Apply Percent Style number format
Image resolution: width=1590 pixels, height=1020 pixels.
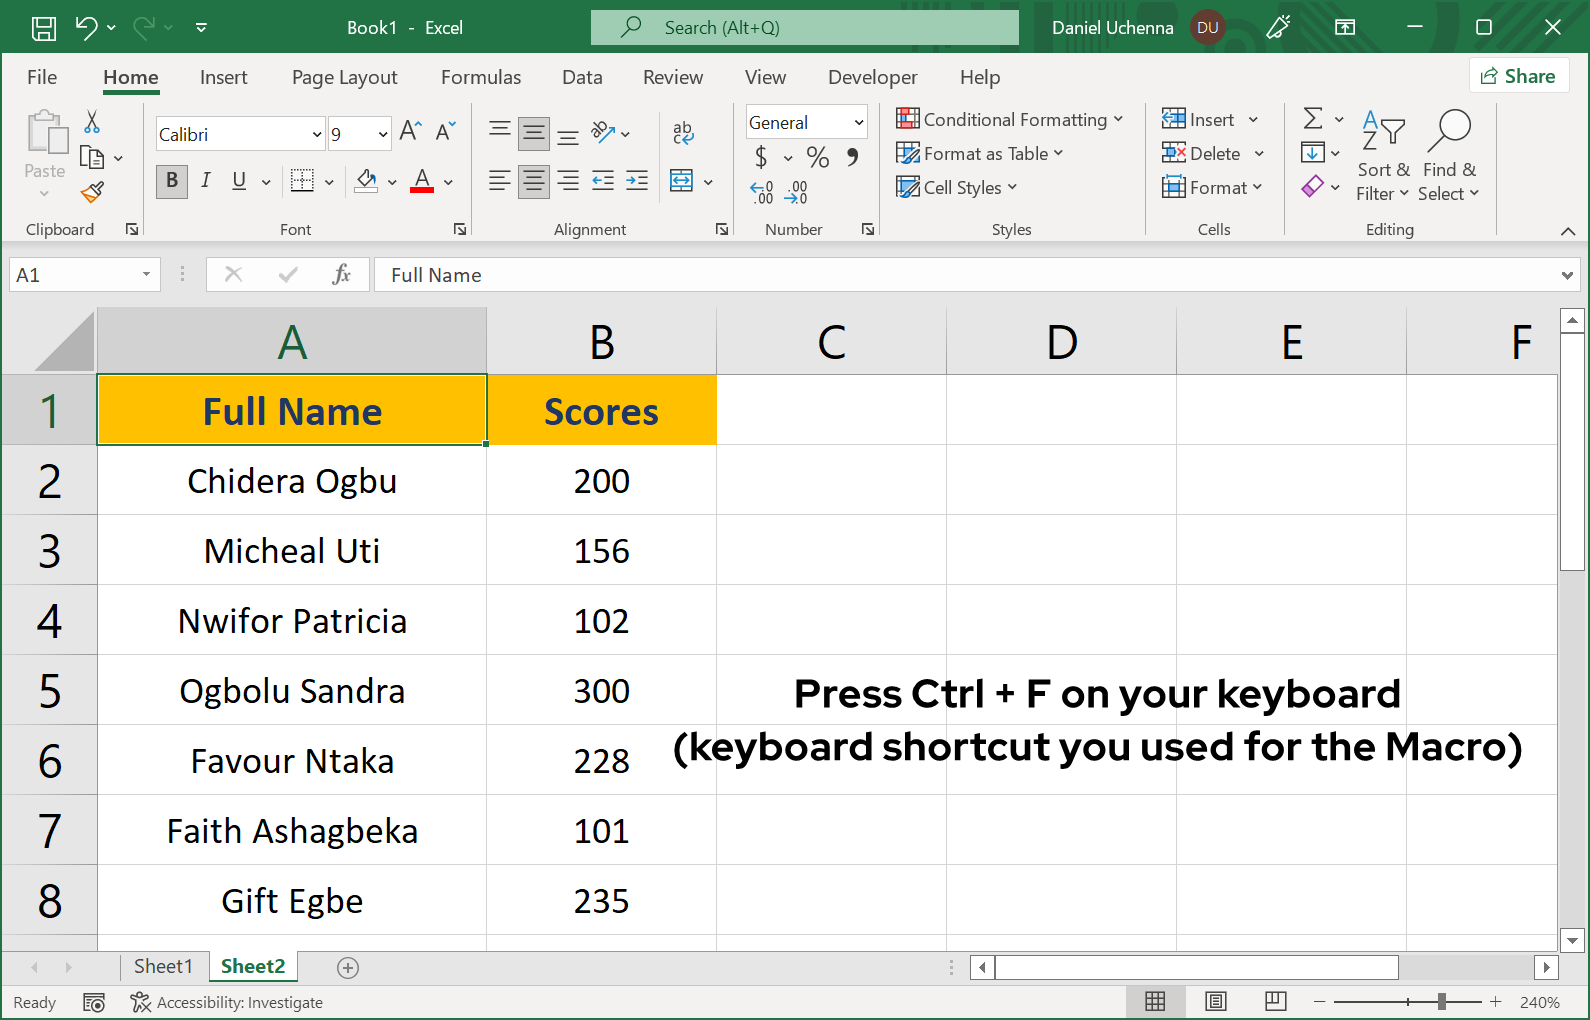(x=818, y=157)
